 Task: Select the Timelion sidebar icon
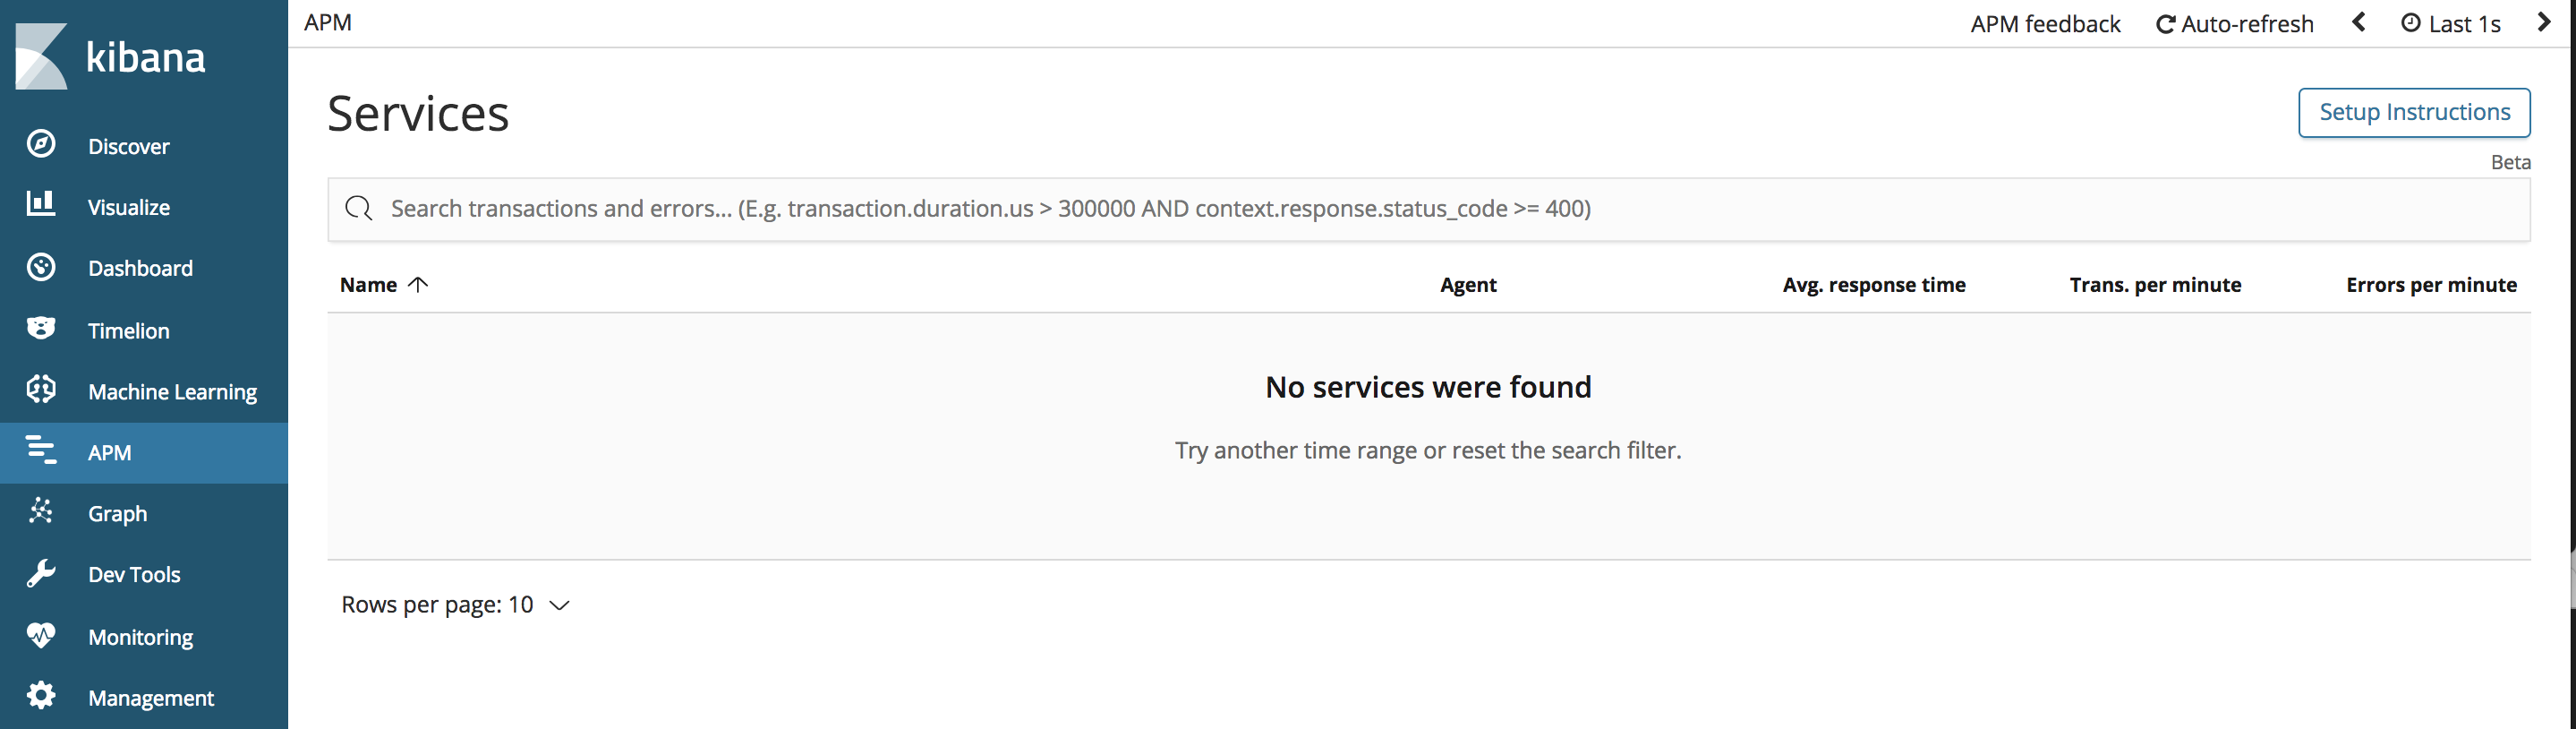point(40,330)
